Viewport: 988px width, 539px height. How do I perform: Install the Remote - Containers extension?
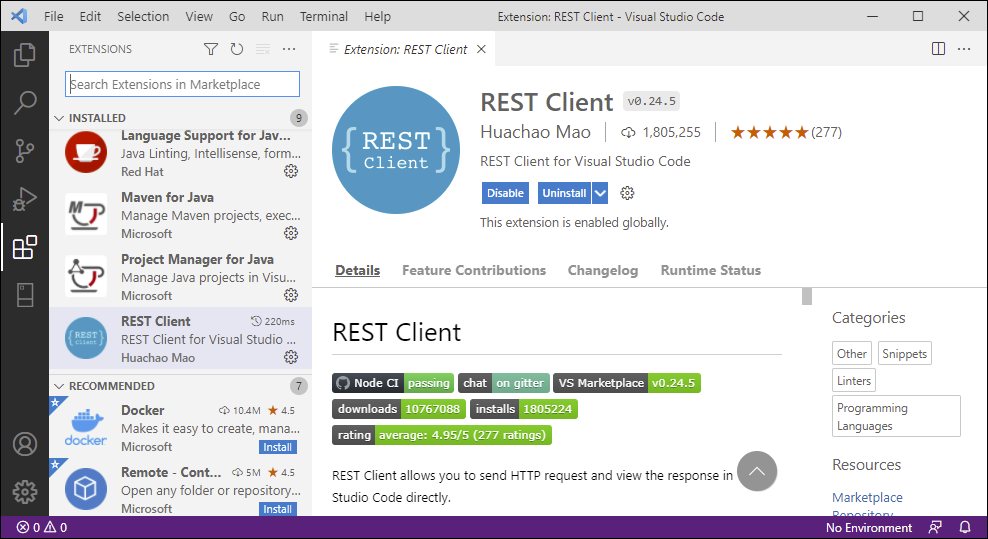pos(278,509)
